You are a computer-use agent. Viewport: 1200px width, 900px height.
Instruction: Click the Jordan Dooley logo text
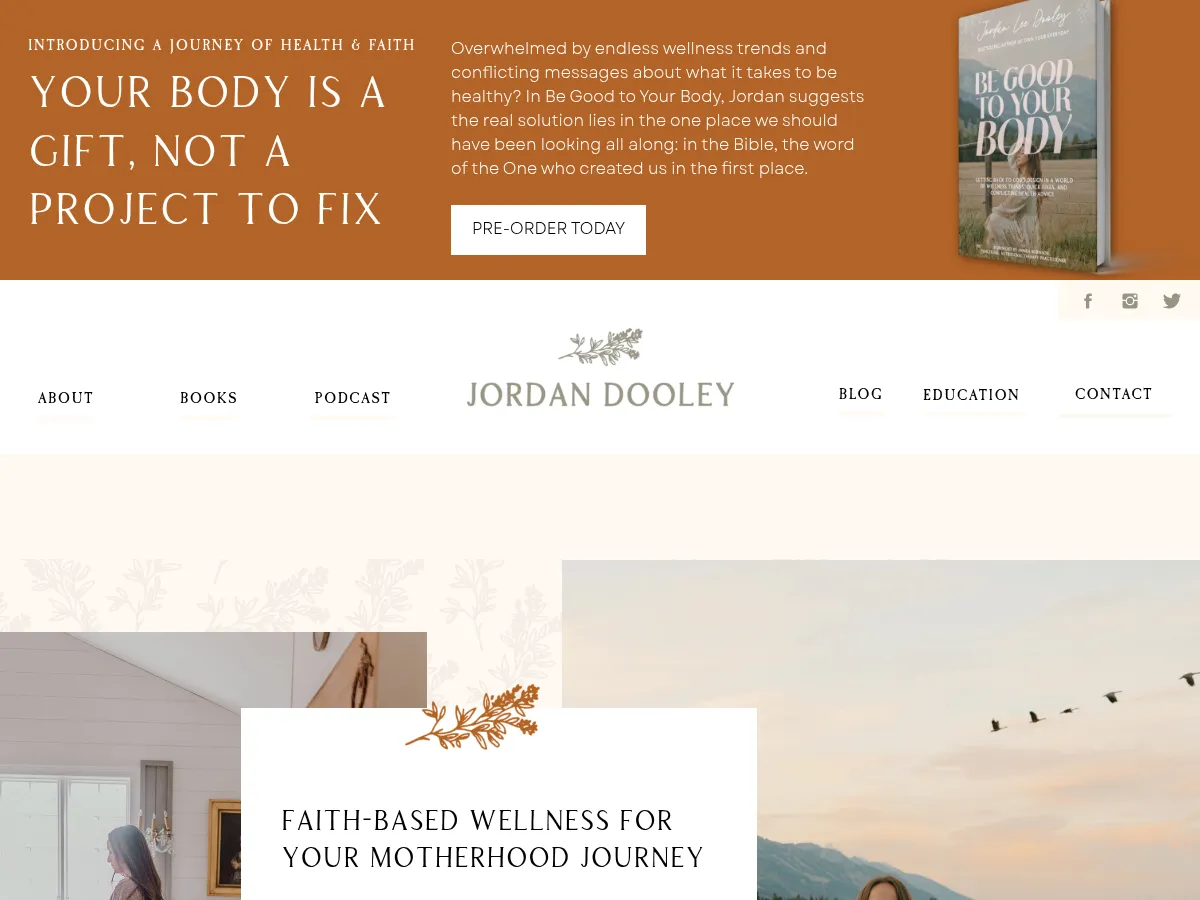600,395
